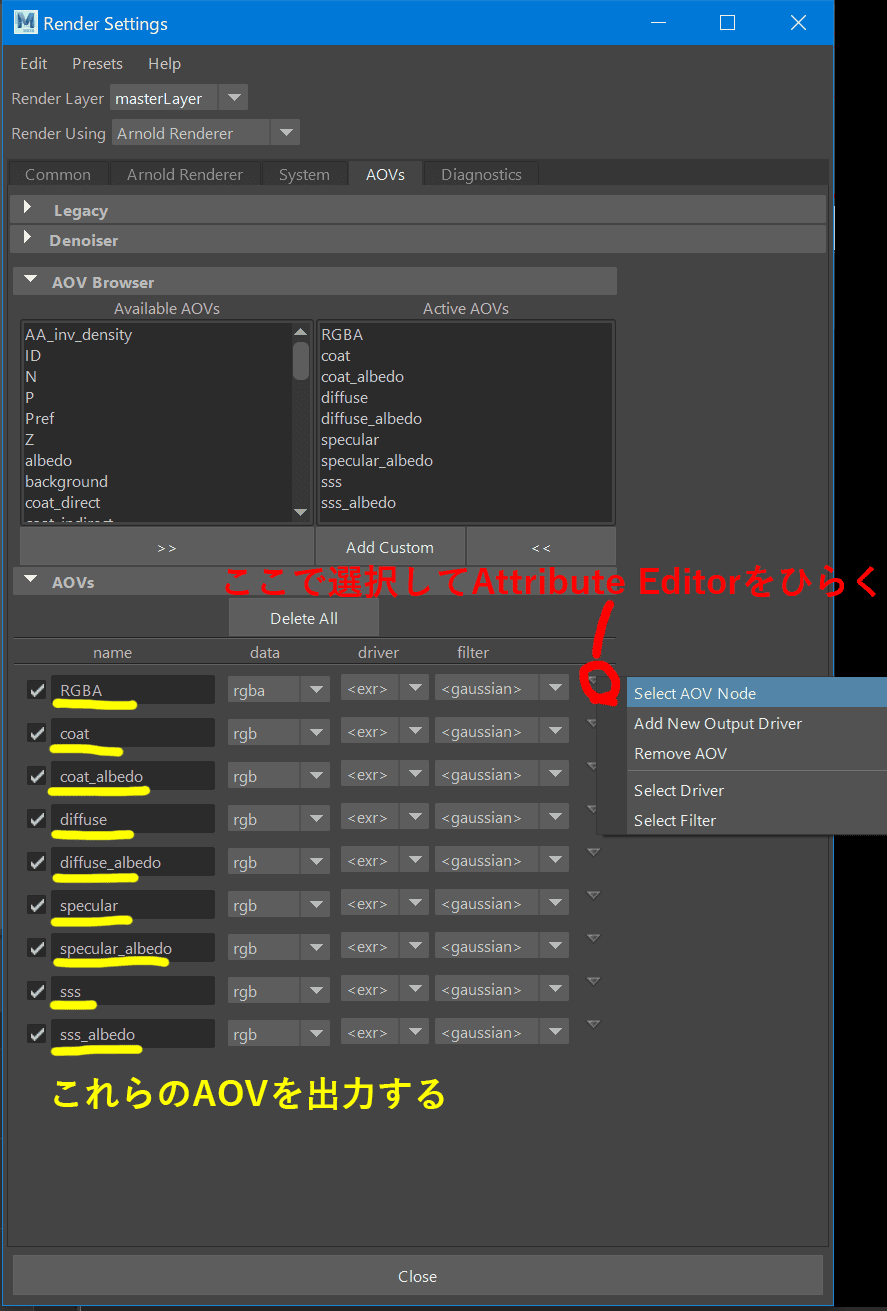Viewport: 887px width, 1311px height.
Task: Open the sss_albedo row gaussian filter dropdown
Action: pos(502,1032)
